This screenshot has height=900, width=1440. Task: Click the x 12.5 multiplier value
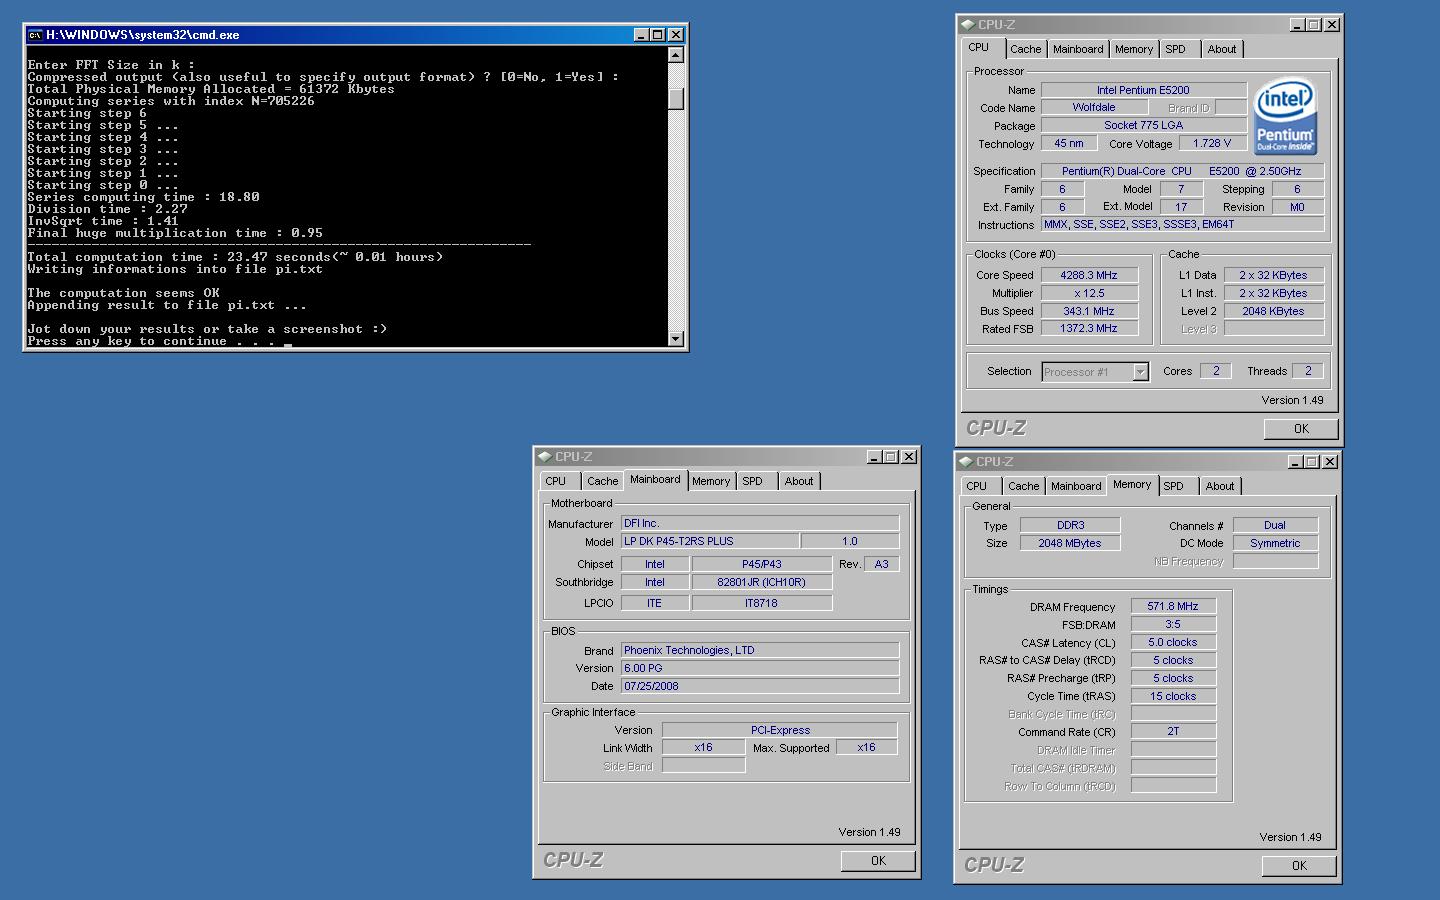click(x=1089, y=294)
